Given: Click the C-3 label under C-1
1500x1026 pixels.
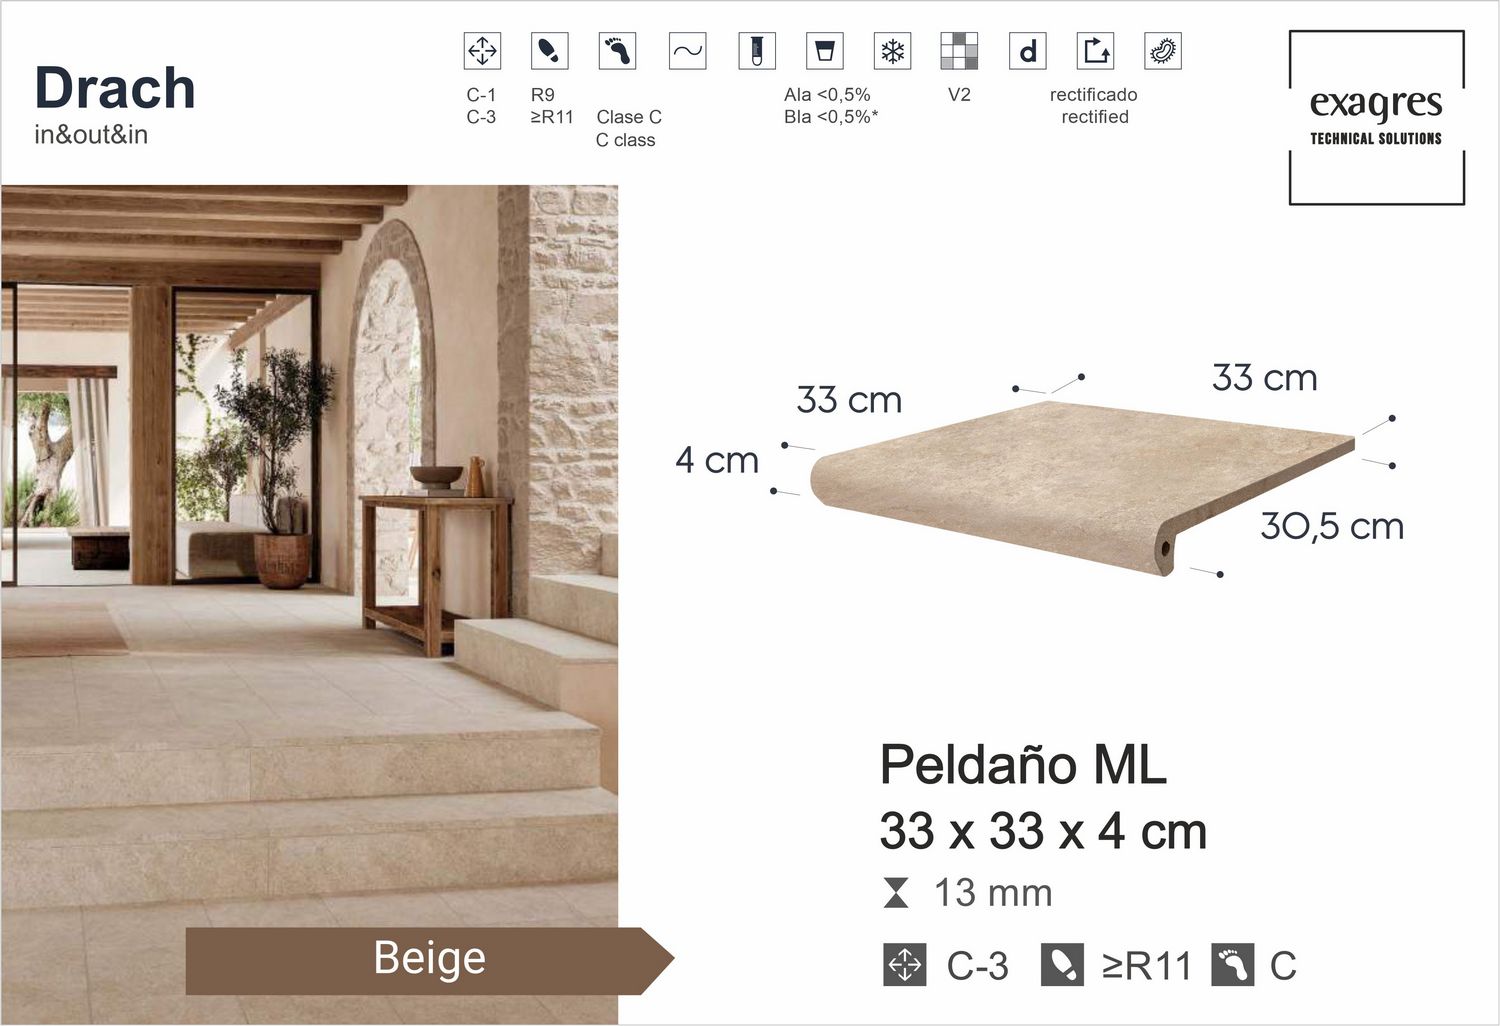Looking at the screenshot, I should tap(481, 117).
